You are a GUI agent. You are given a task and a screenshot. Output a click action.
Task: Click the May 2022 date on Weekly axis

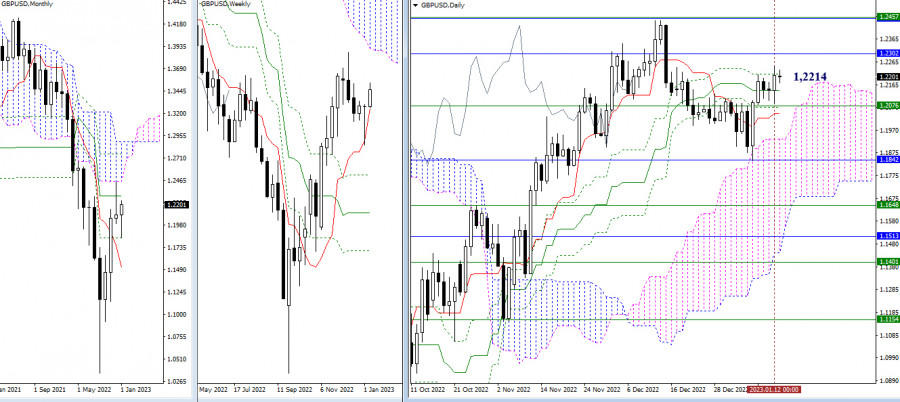[212, 389]
